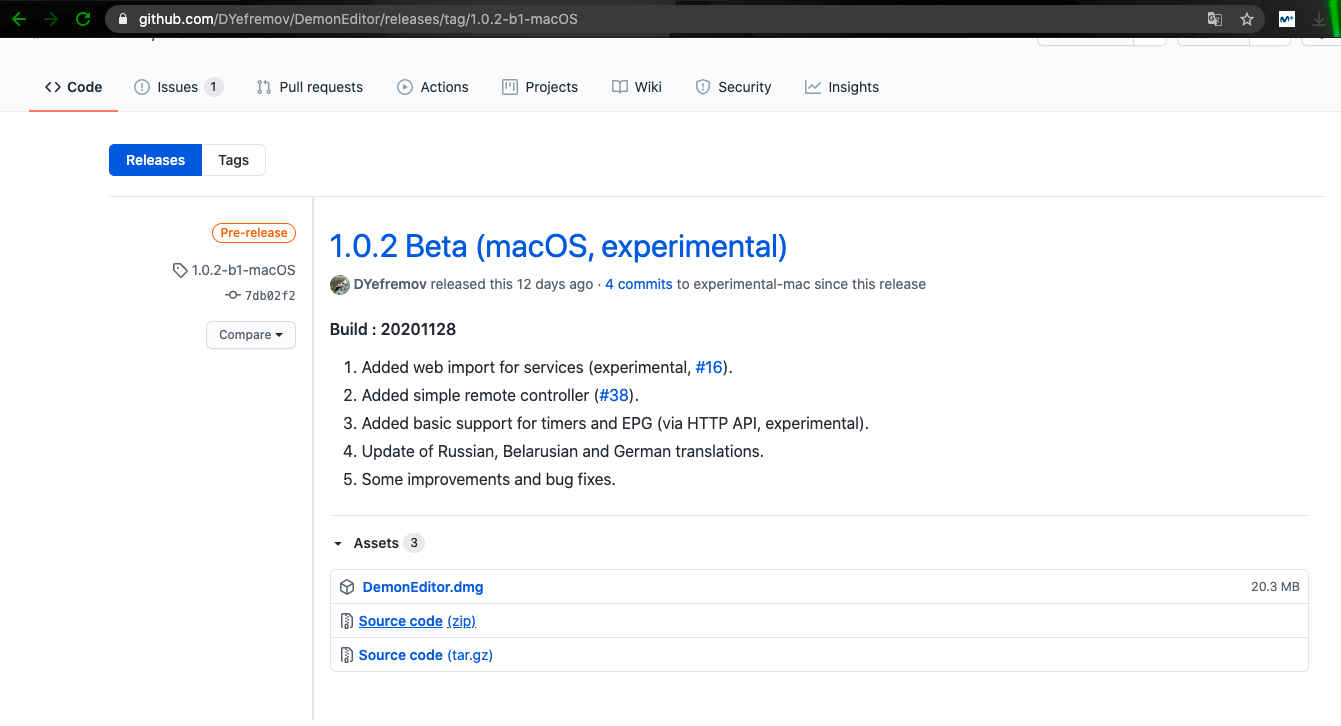Screen dimensions: 1341x726
Task: Click the browser back arrow
Action: 19,19
